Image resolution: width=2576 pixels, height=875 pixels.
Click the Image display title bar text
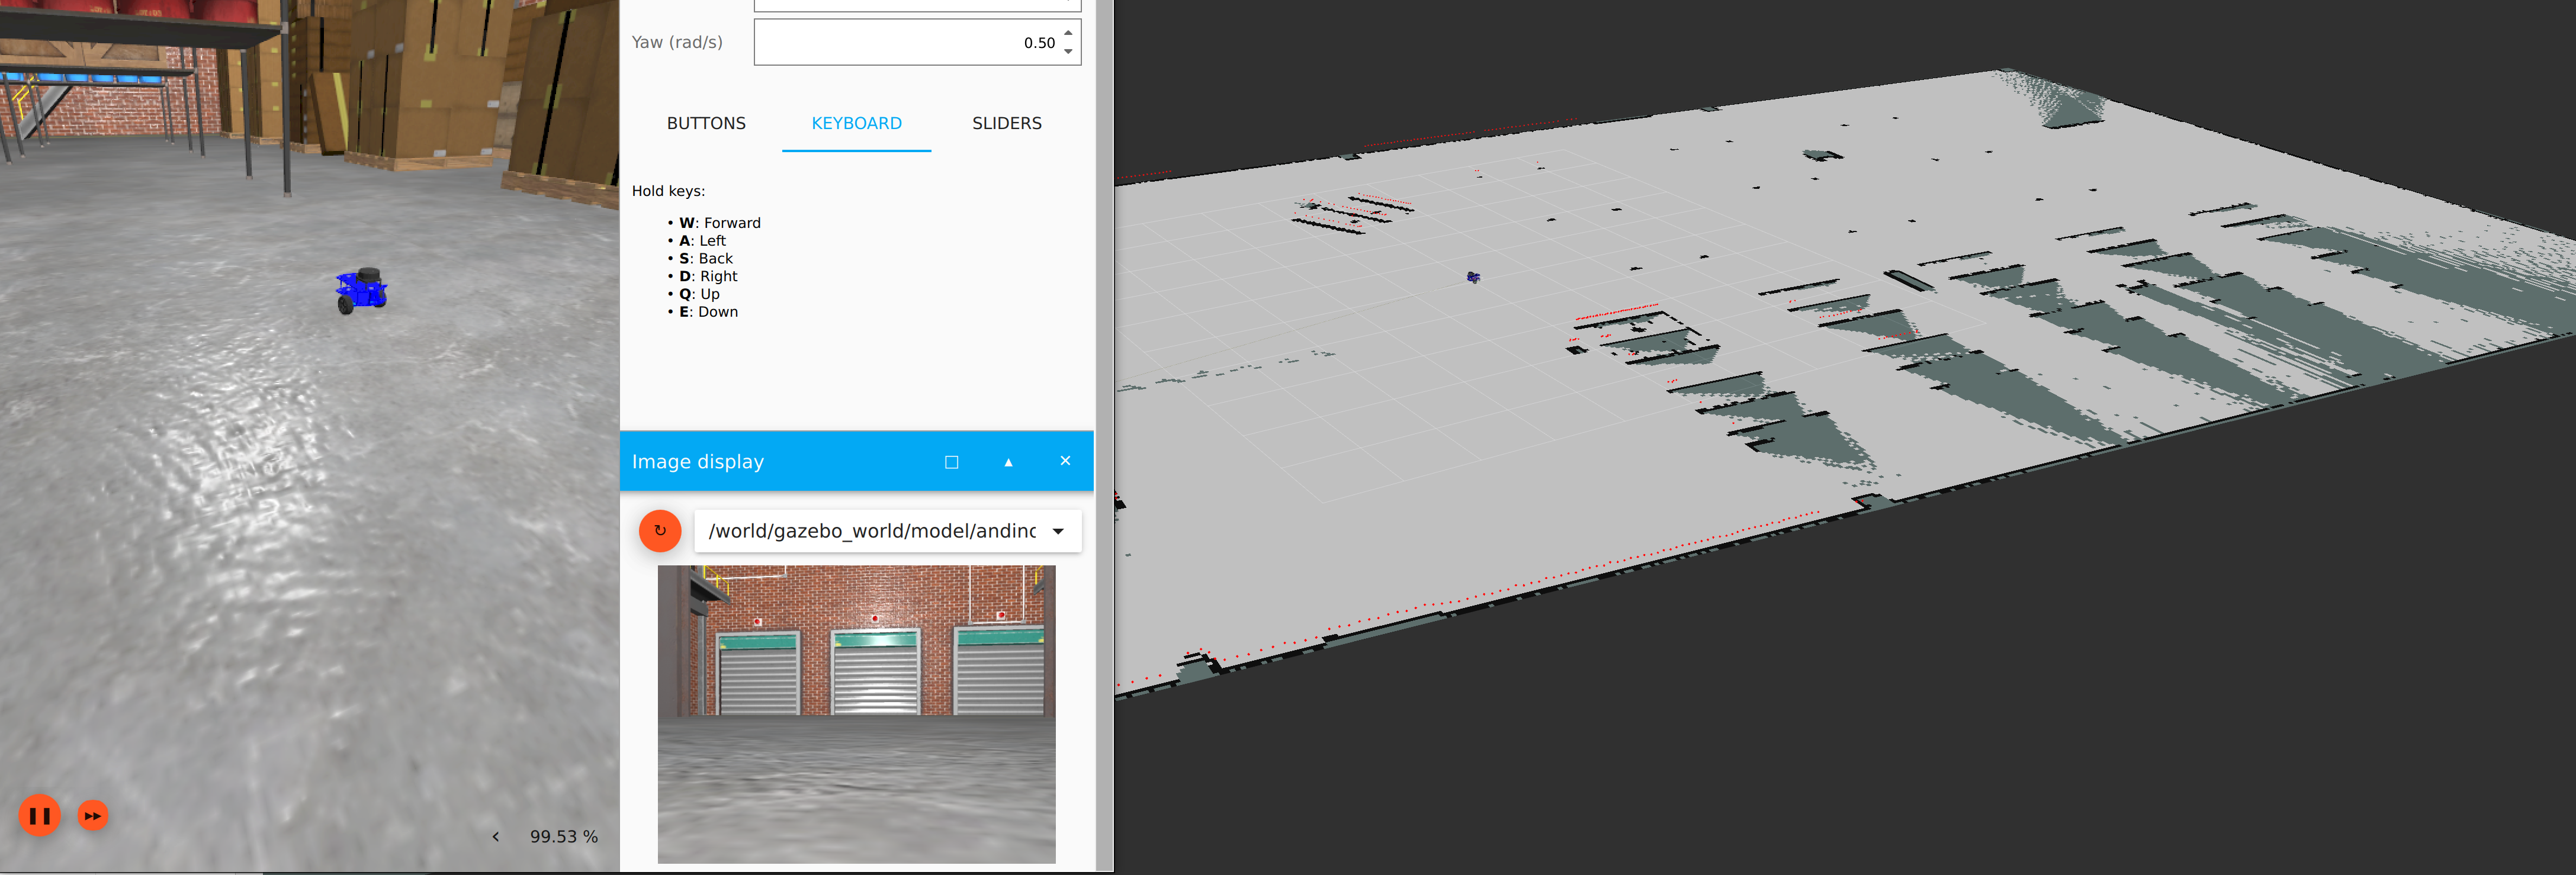698,462
